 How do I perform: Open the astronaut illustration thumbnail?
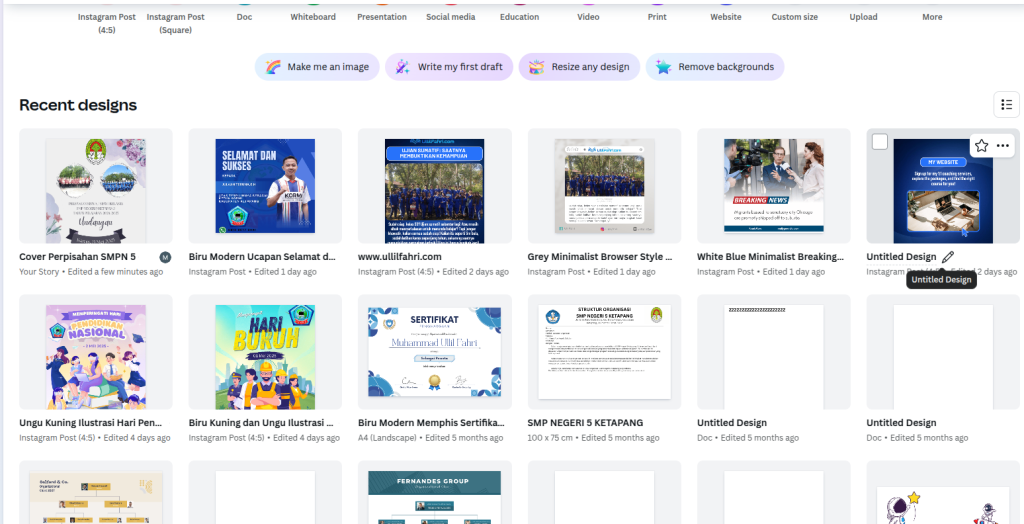(943, 492)
